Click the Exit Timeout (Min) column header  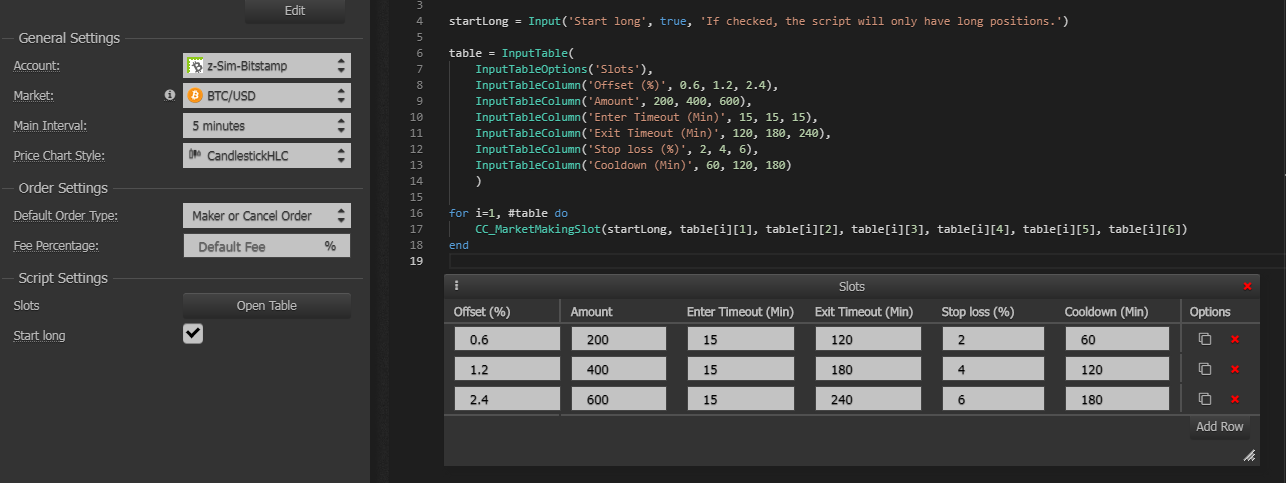click(864, 312)
